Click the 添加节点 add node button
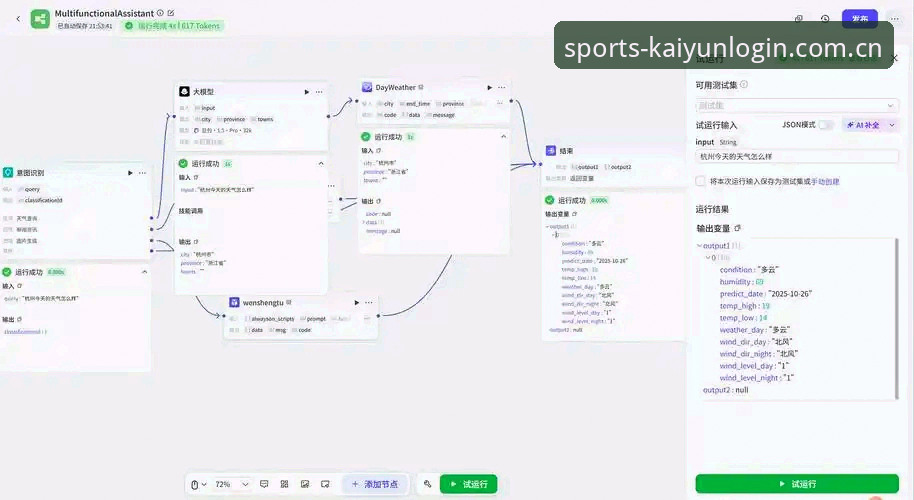 click(x=375, y=484)
